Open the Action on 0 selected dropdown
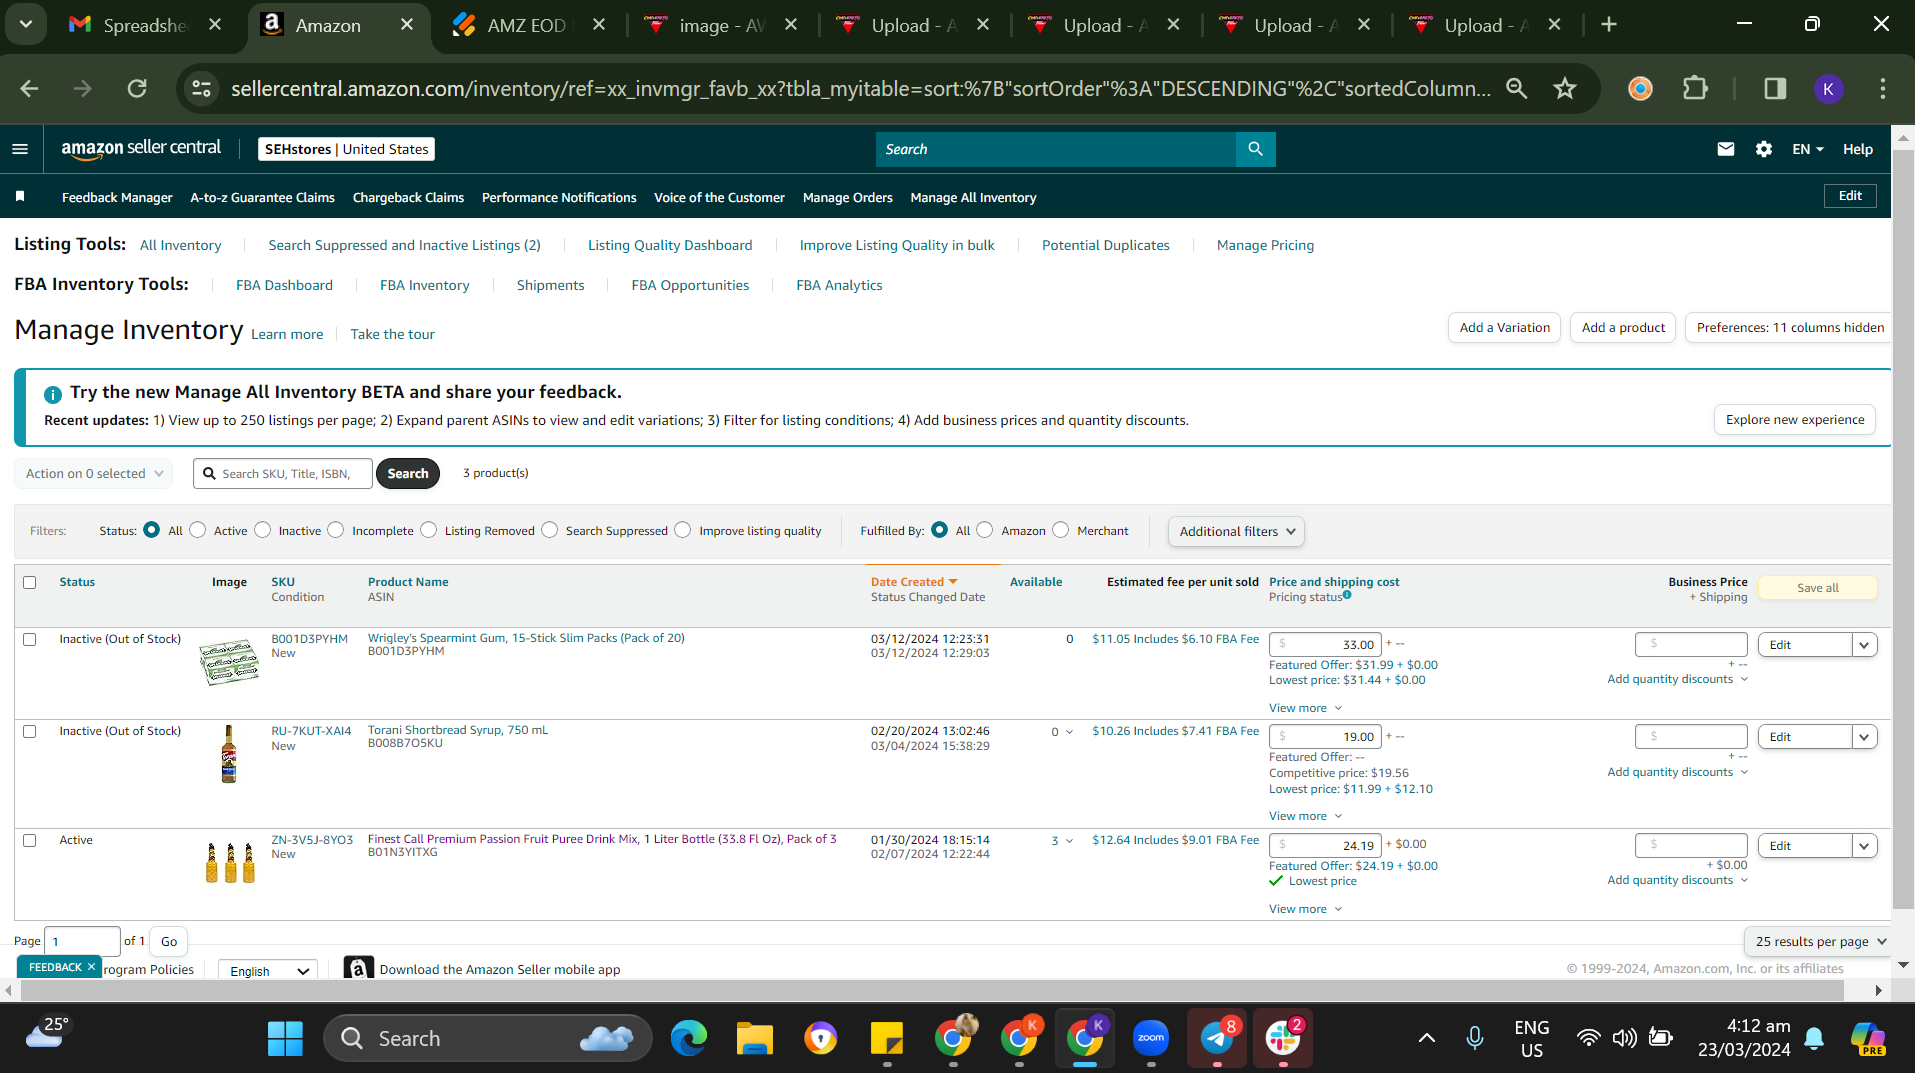1915x1073 pixels. tap(94, 474)
